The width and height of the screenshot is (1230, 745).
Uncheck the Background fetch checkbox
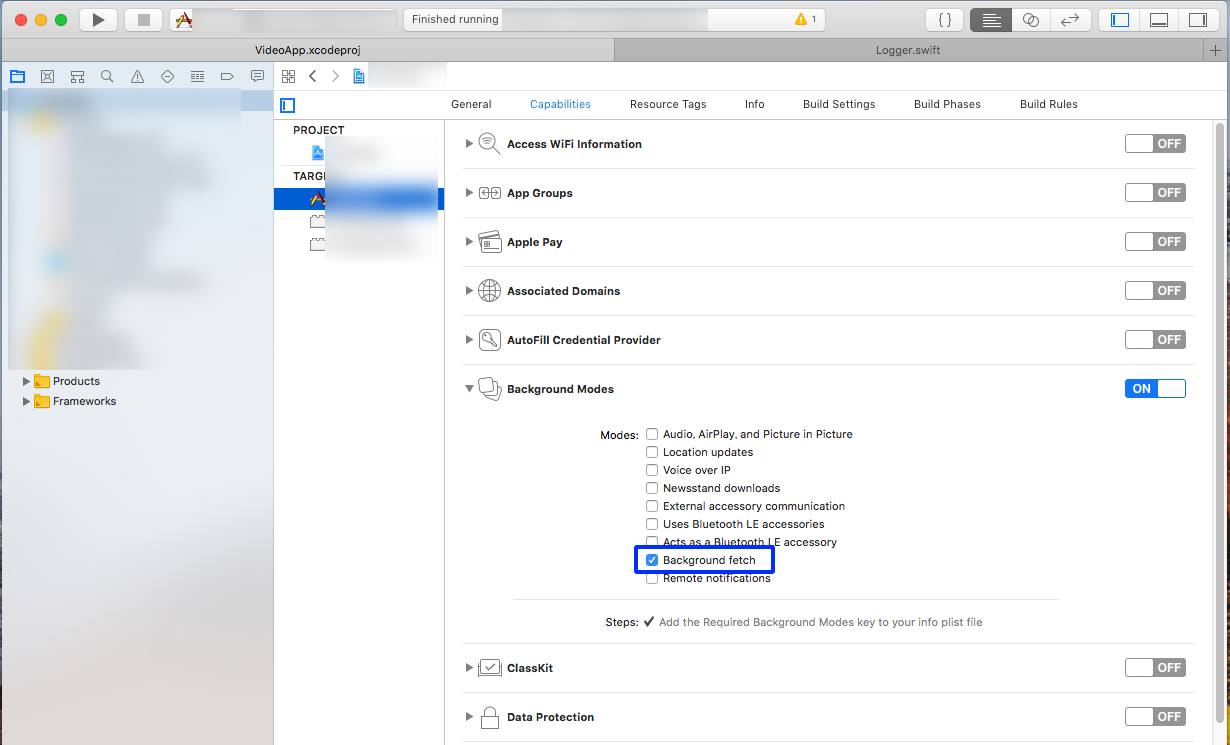652,560
